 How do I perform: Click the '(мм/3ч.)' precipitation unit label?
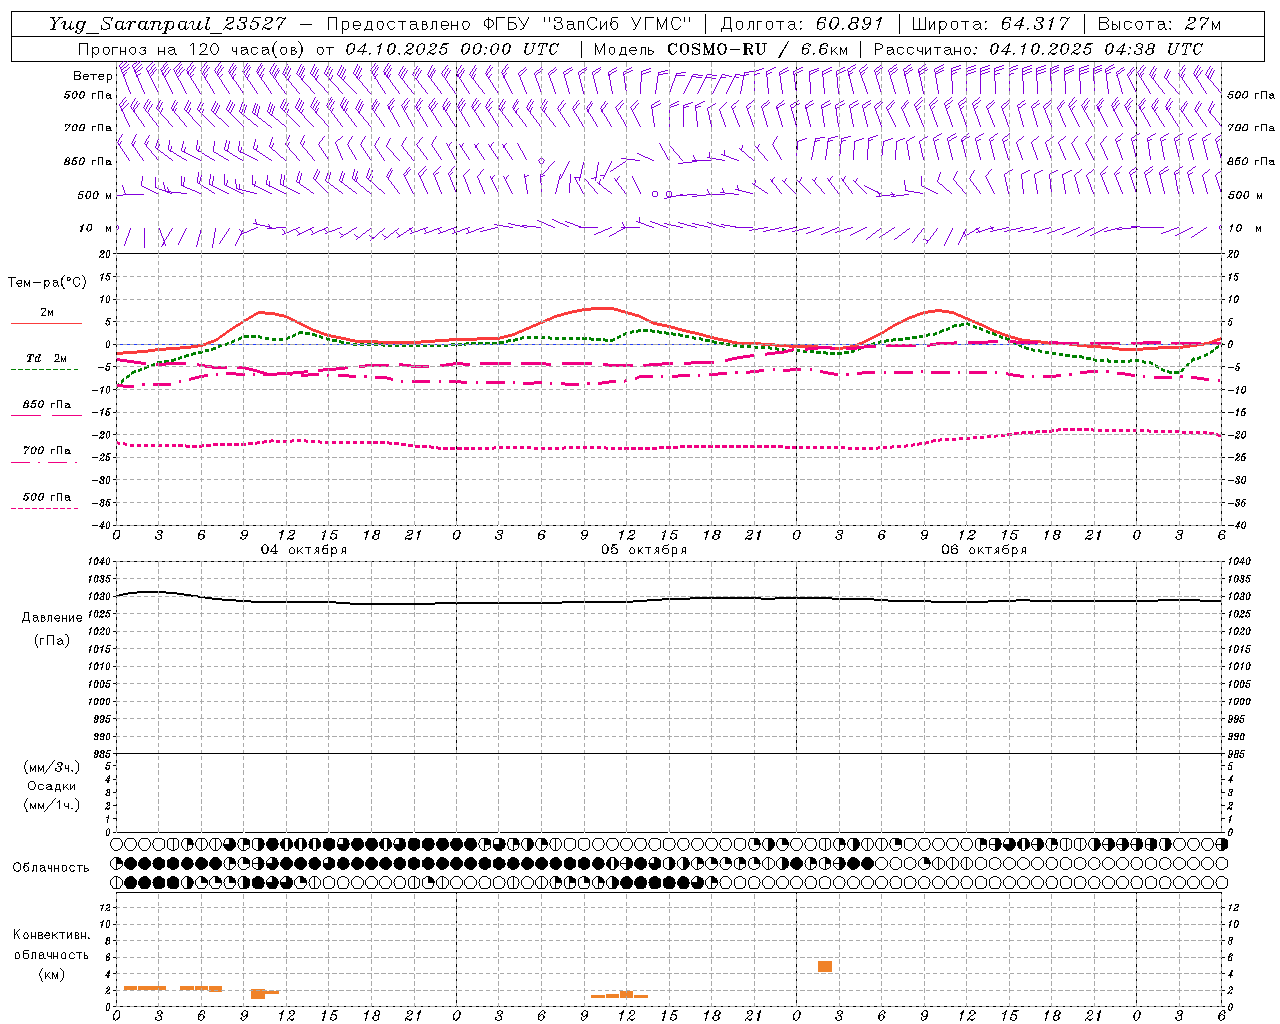point(52,767)
